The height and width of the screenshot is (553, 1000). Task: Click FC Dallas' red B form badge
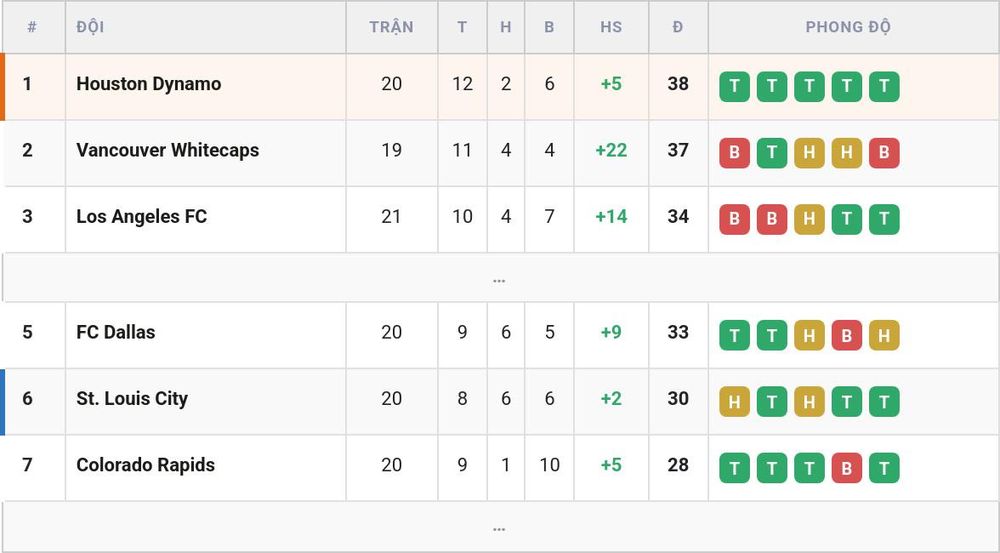point(846,335)
